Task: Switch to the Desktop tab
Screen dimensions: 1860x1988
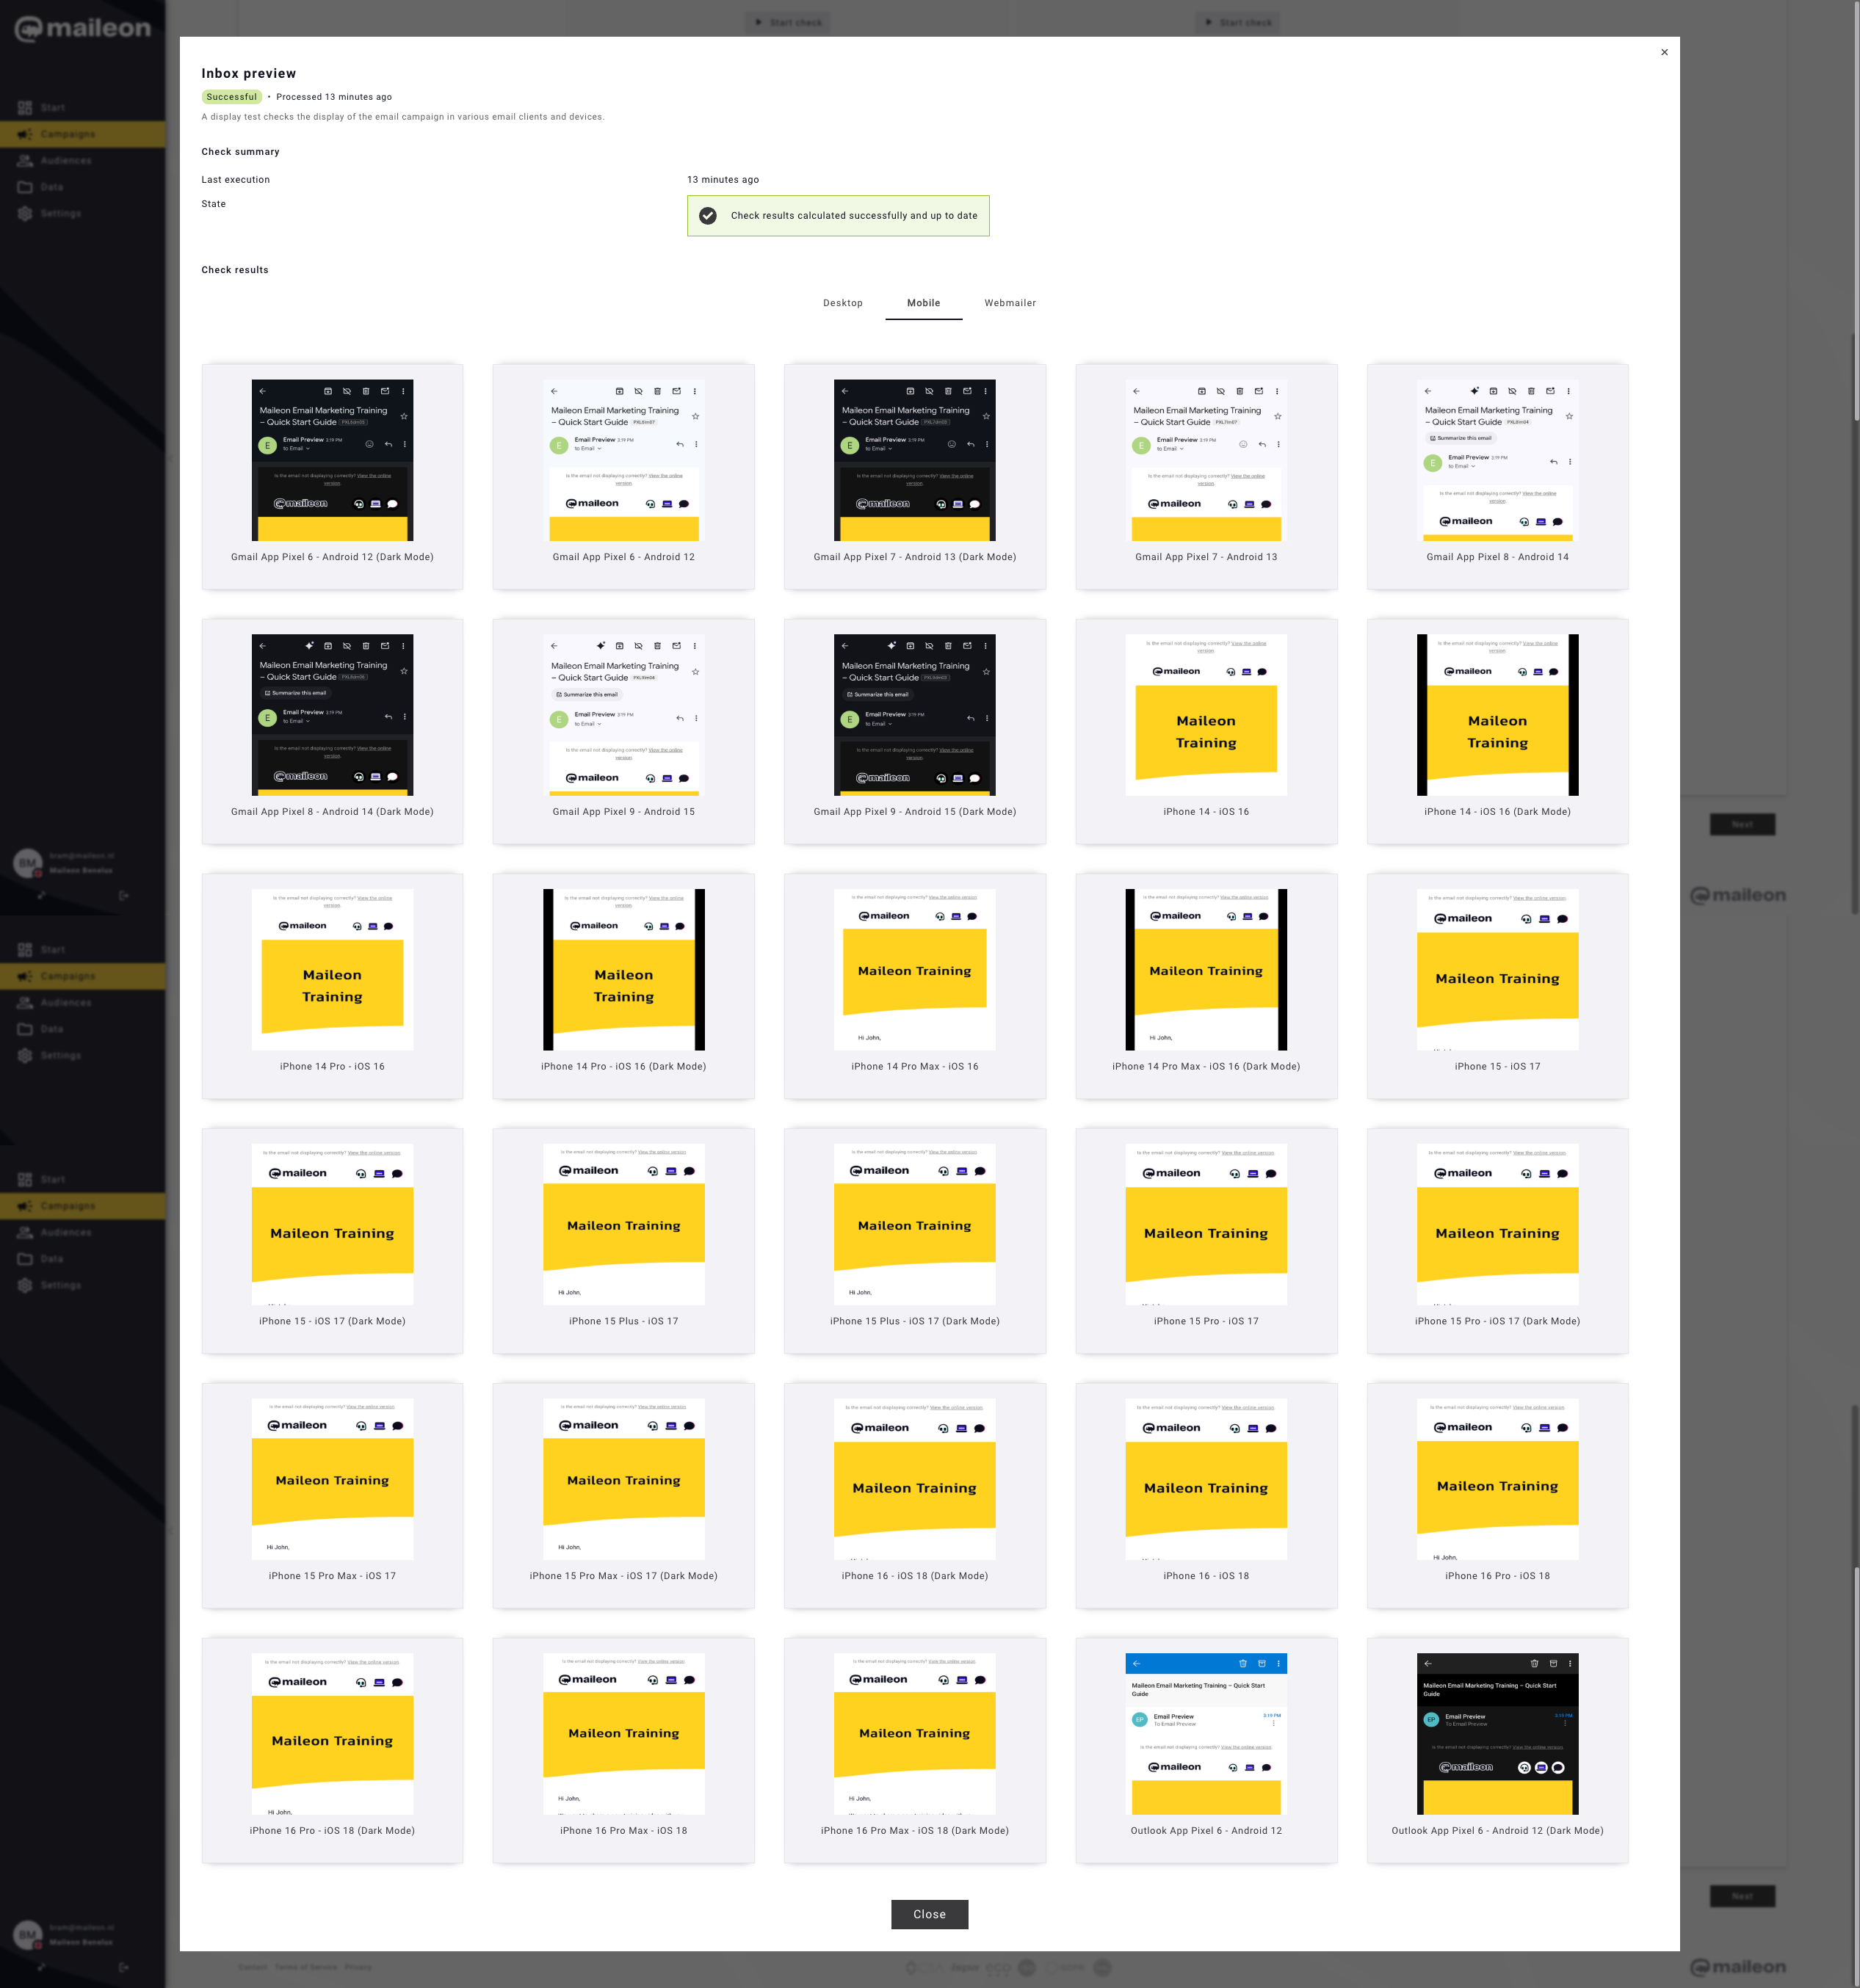Action: coord(842,303)
